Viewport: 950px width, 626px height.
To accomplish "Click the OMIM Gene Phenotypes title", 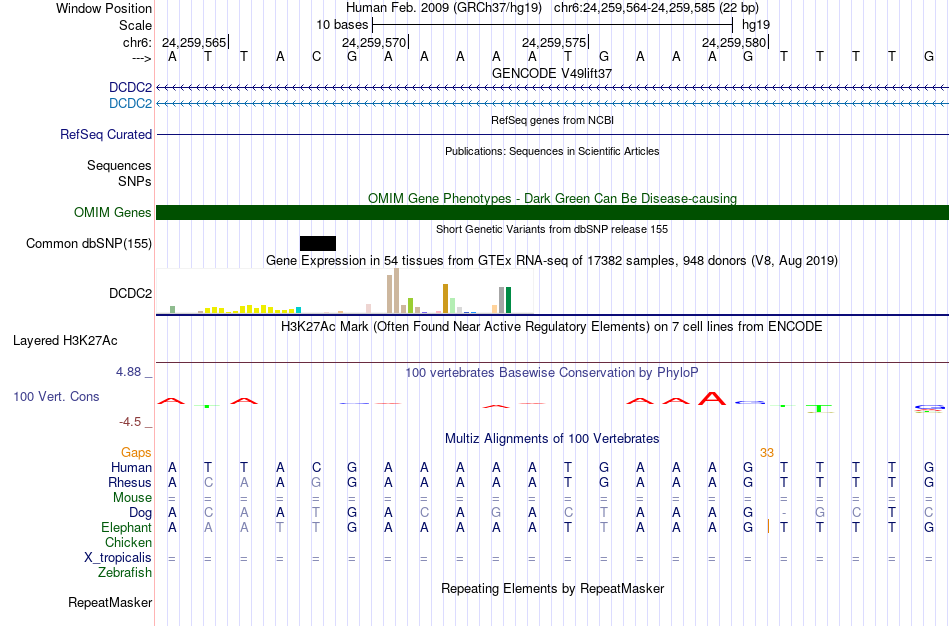I will (x=552, y=198).
